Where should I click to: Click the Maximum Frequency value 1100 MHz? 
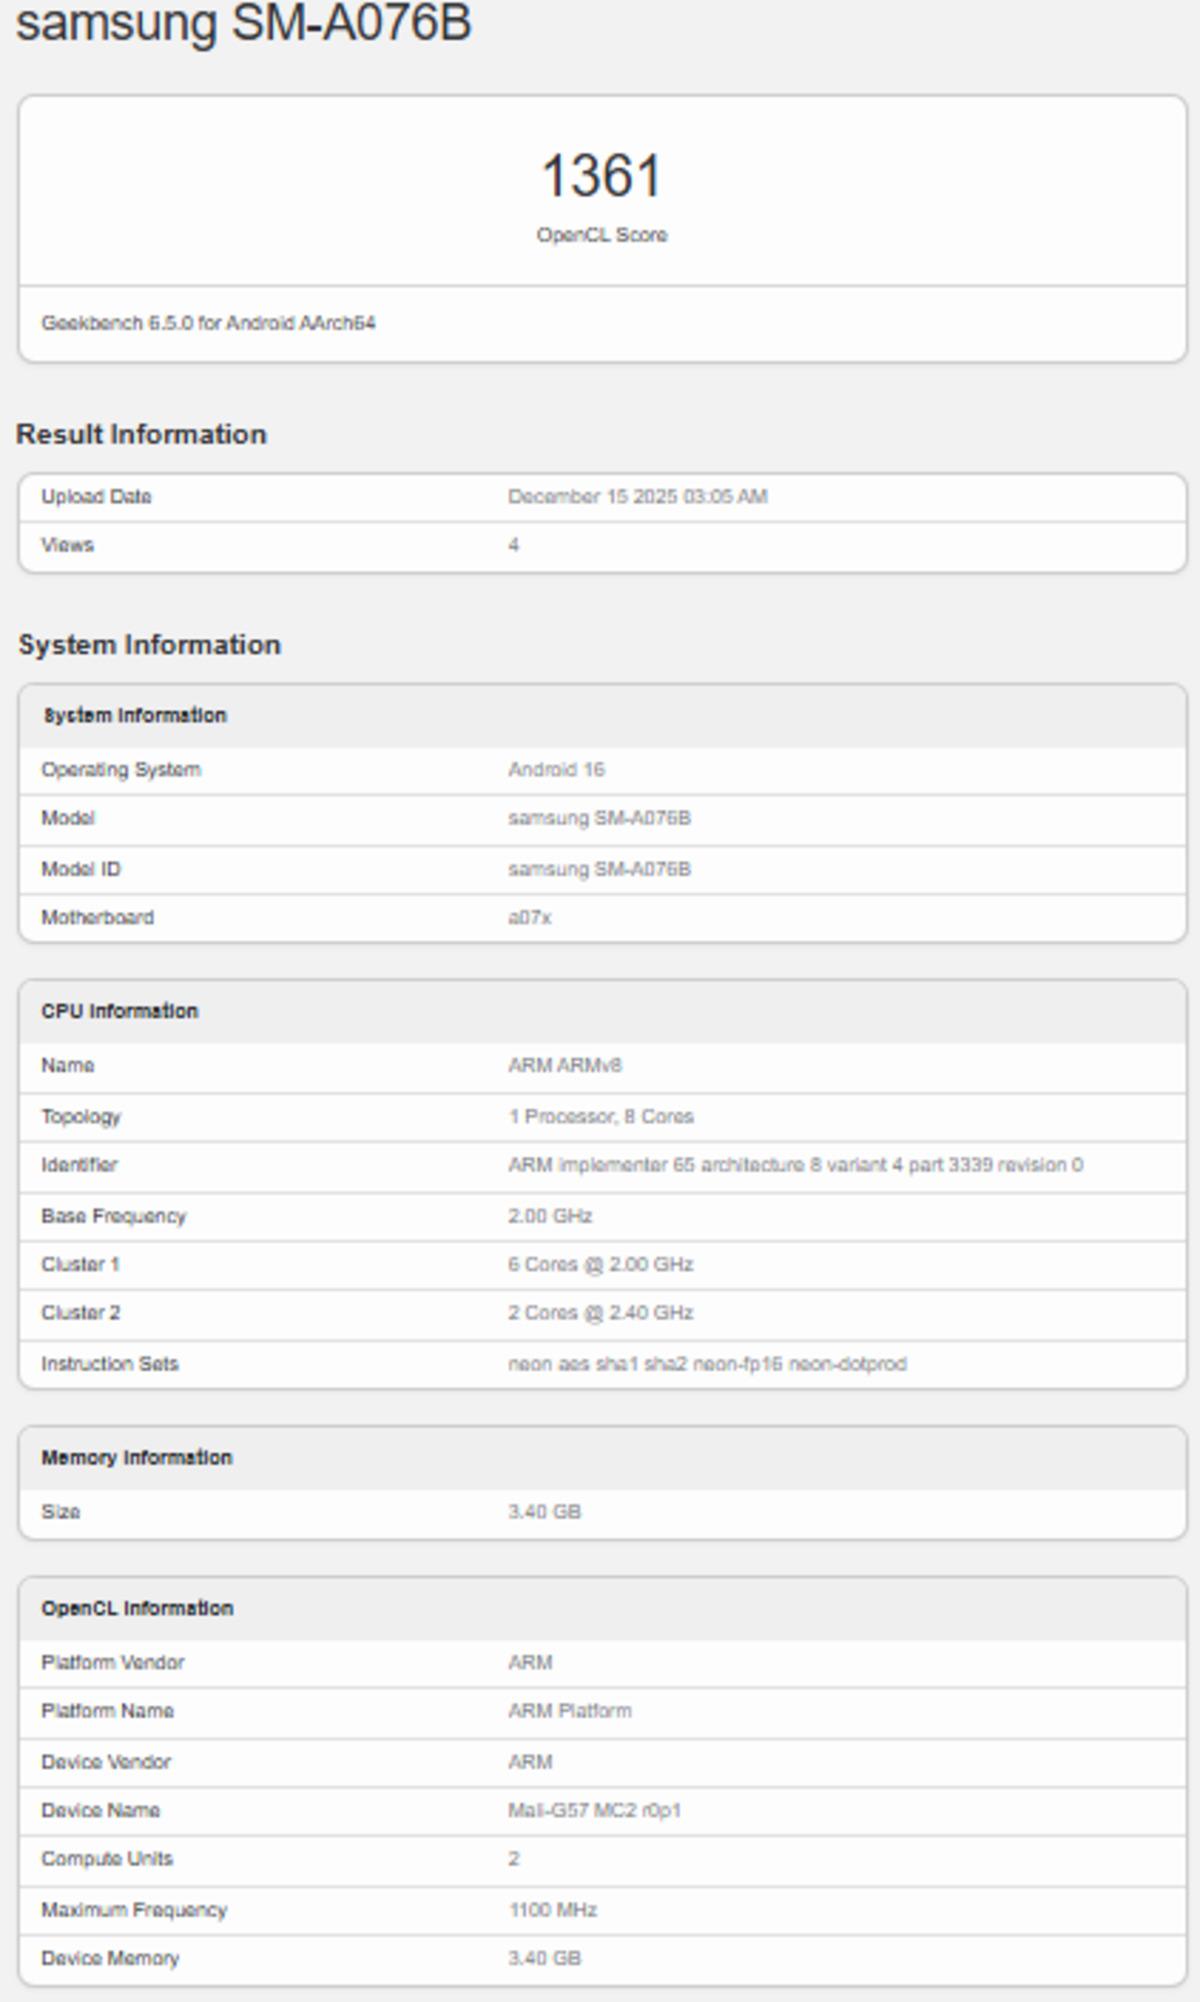tap(552, 1910)
